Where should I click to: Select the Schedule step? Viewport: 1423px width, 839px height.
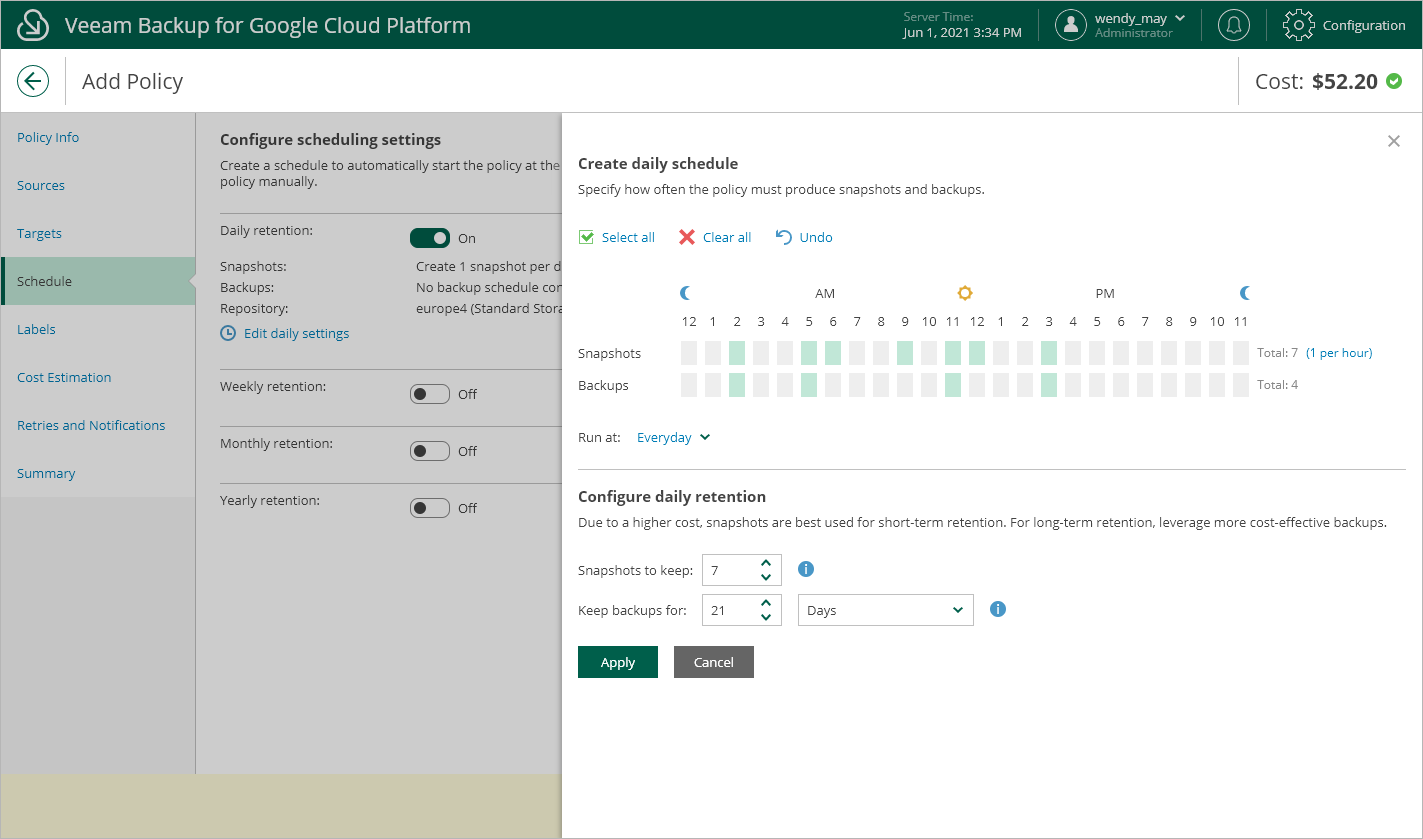pyautogui.click(x=98, y=281)
